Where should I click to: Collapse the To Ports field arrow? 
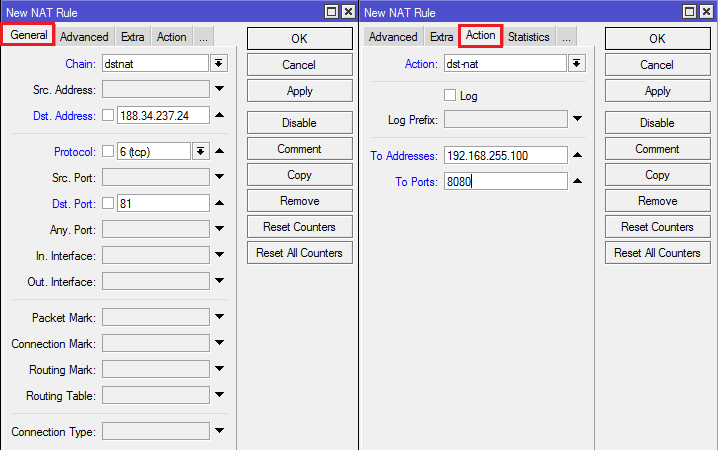pyautogui.click(x=577, y=182)
